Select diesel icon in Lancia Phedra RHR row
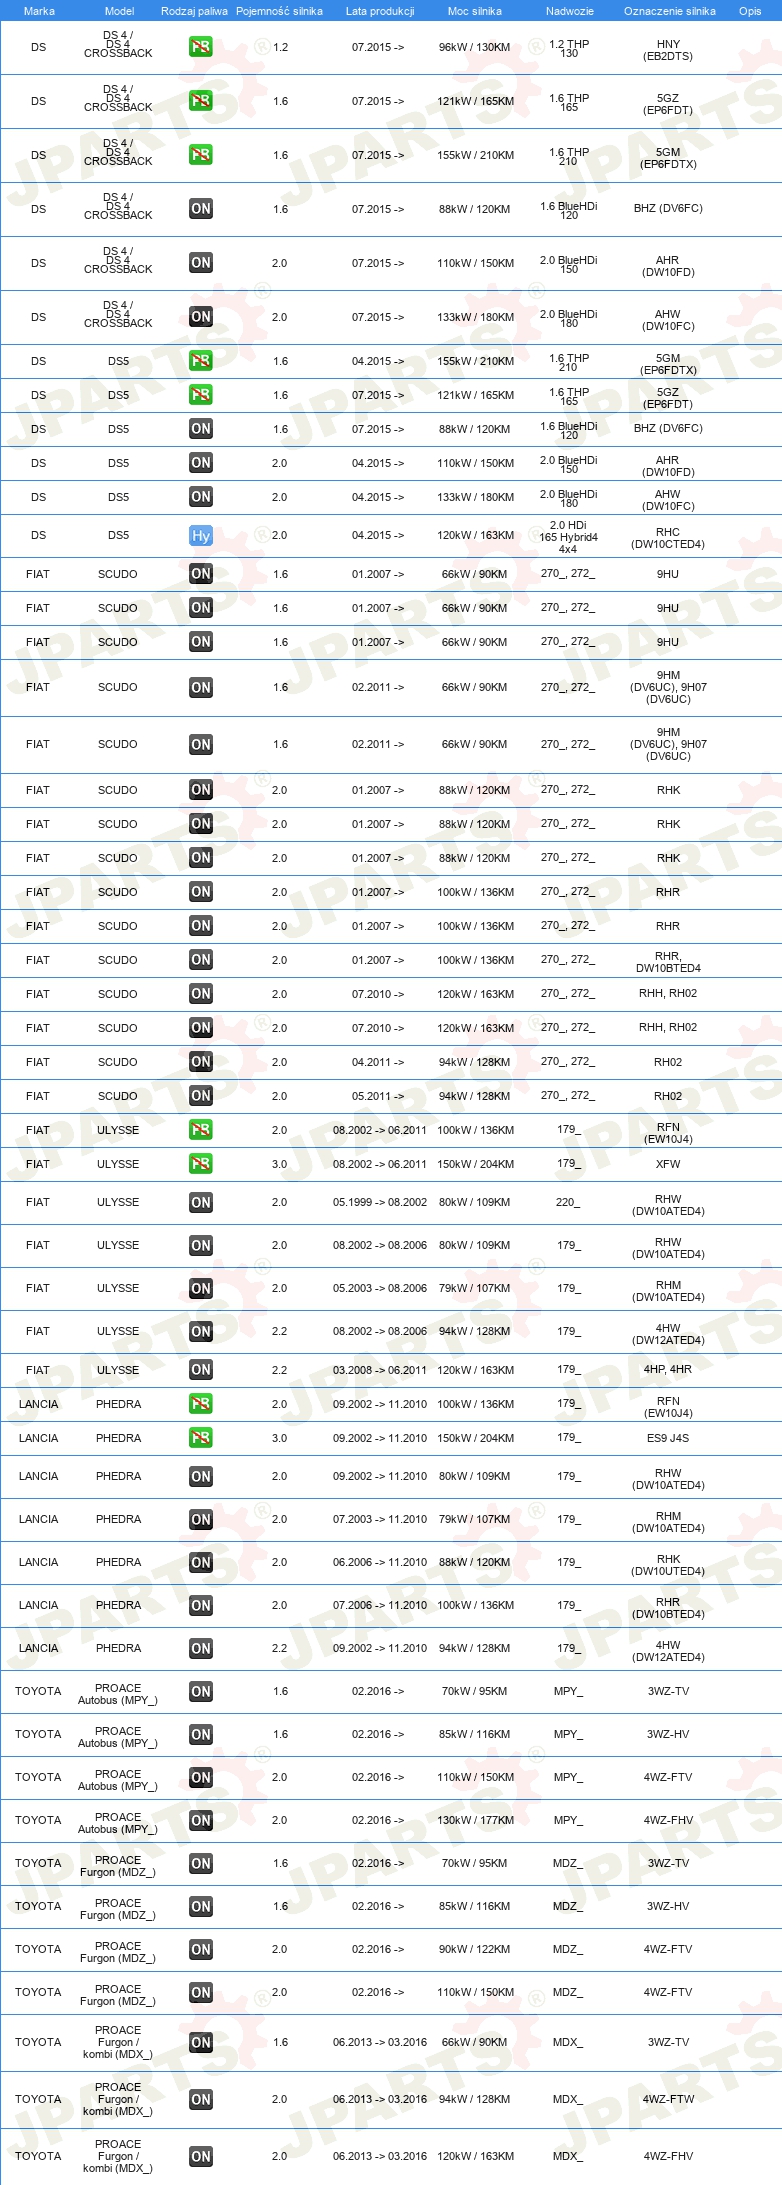Viewport: 782px width, 2185px height. [x=201, y=1606]
